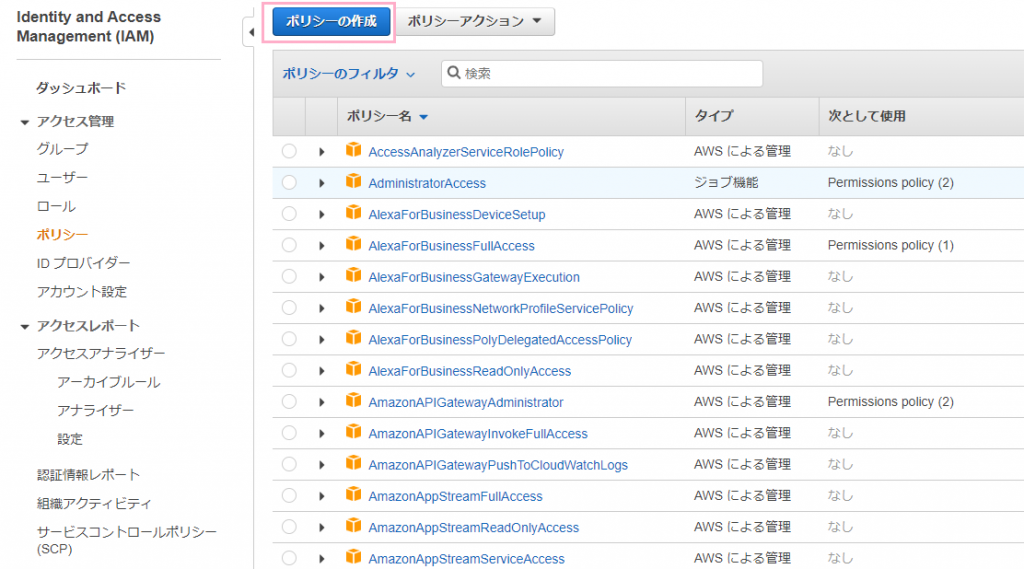Expand the AlexaForBusinessReadOnlyAccess row details

click(321, 371)
